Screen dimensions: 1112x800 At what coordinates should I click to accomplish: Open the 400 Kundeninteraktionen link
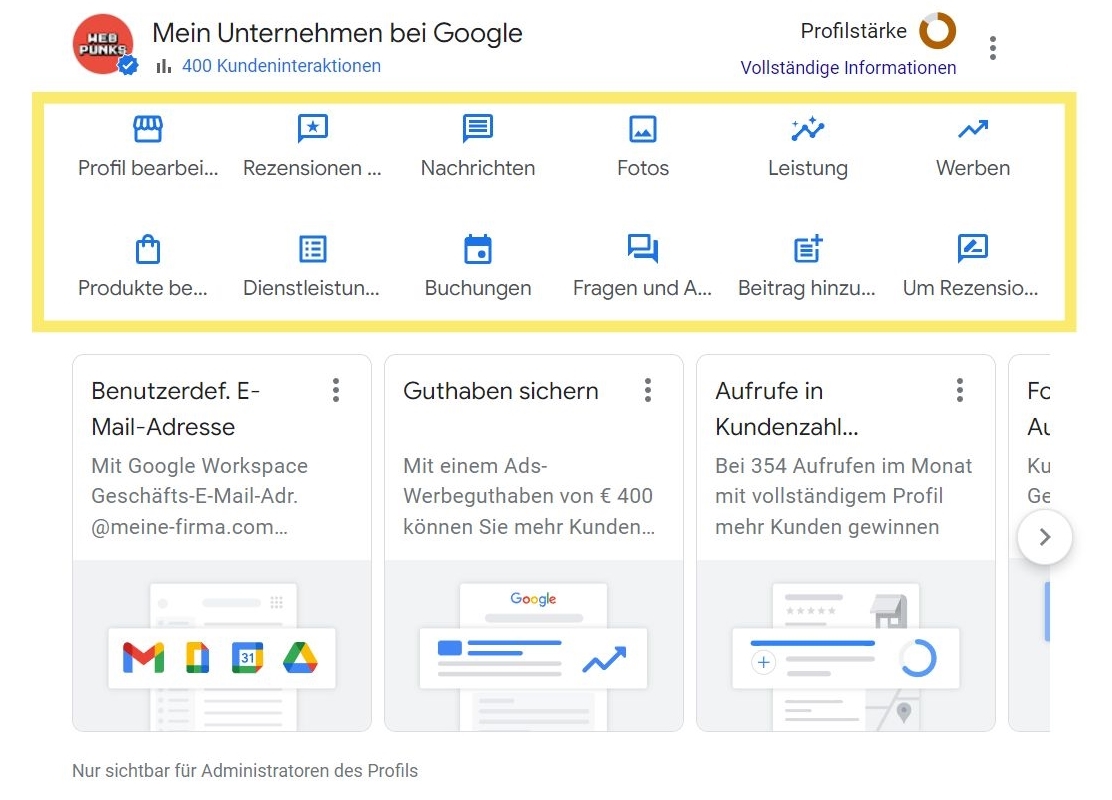(x=282, y=66)
